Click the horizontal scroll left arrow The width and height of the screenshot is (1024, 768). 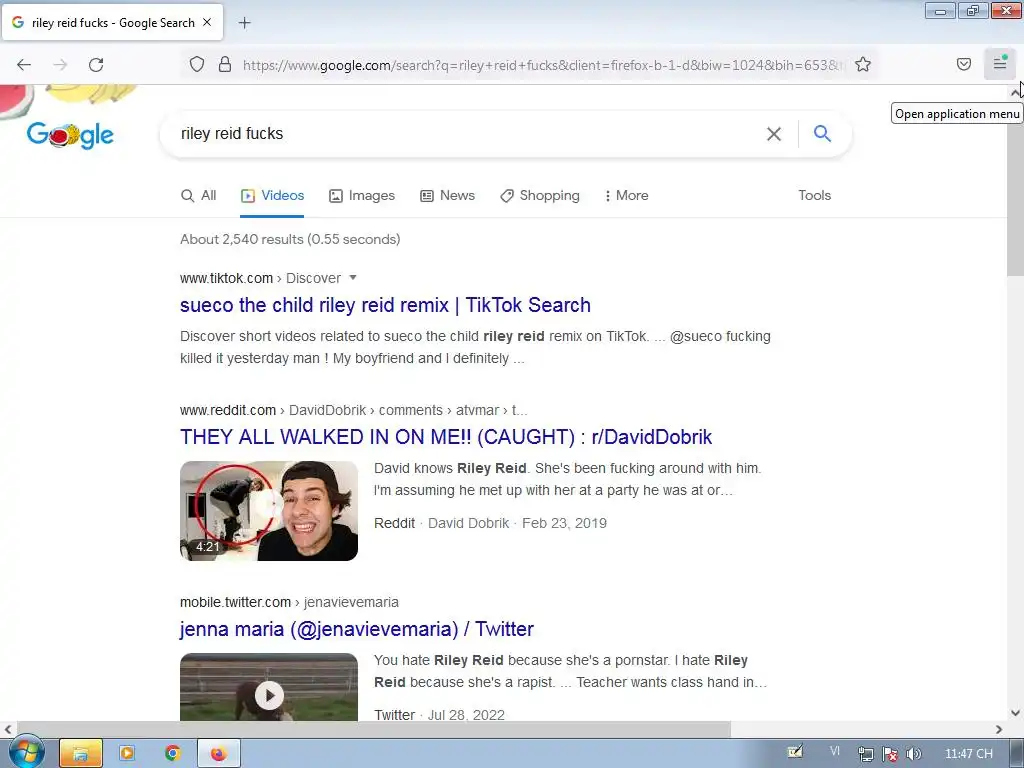(8, 729)
